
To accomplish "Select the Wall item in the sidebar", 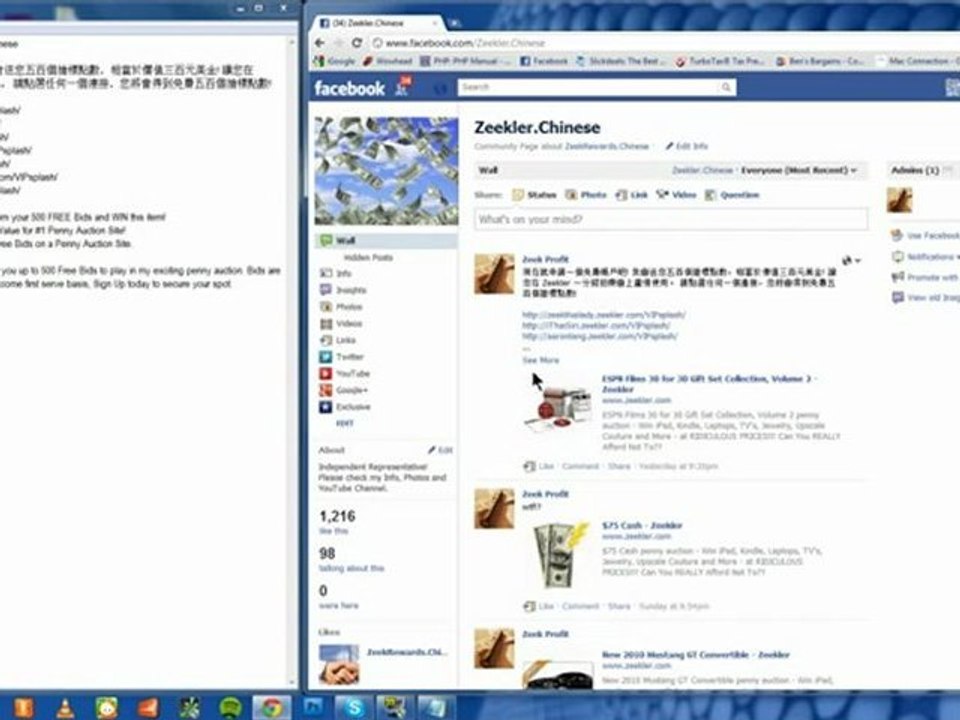I will click(x=386, y=240).
